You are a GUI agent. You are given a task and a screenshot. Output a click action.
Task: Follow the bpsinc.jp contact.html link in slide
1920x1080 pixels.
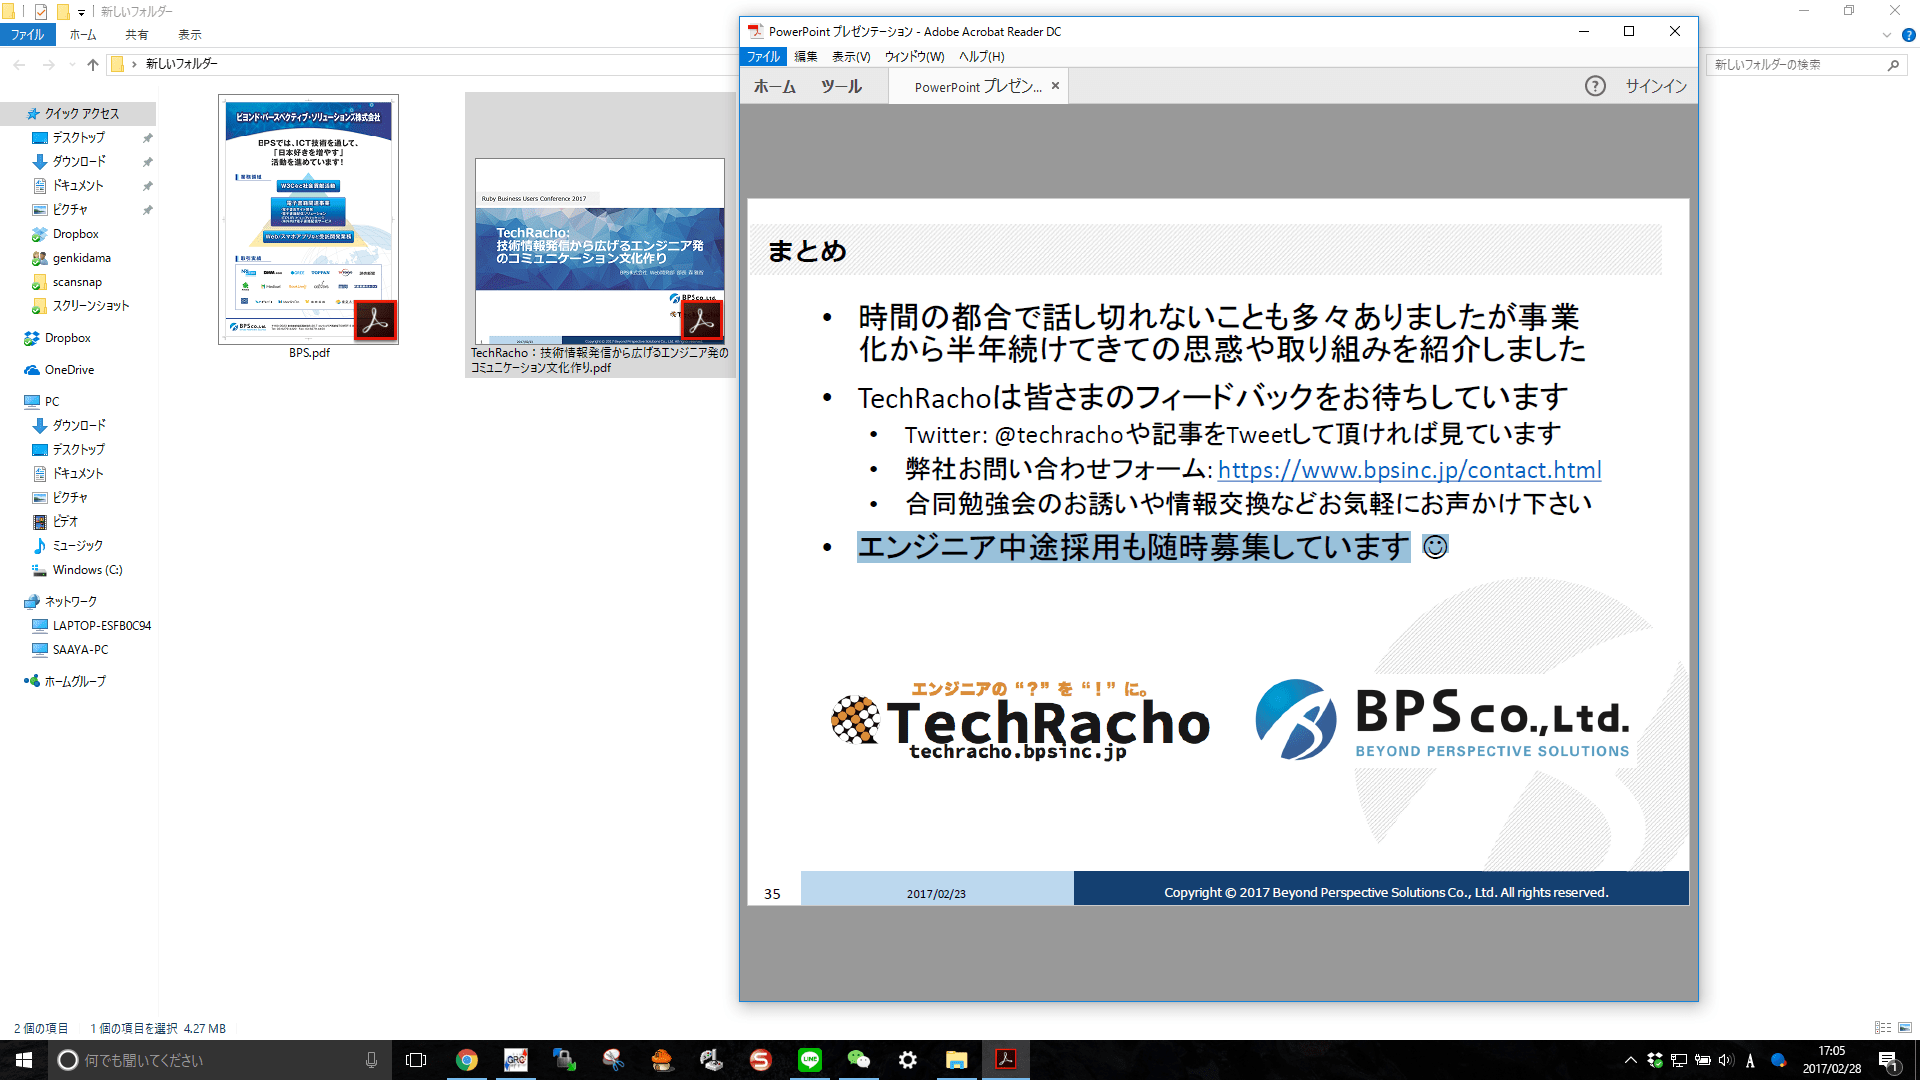1409,470
